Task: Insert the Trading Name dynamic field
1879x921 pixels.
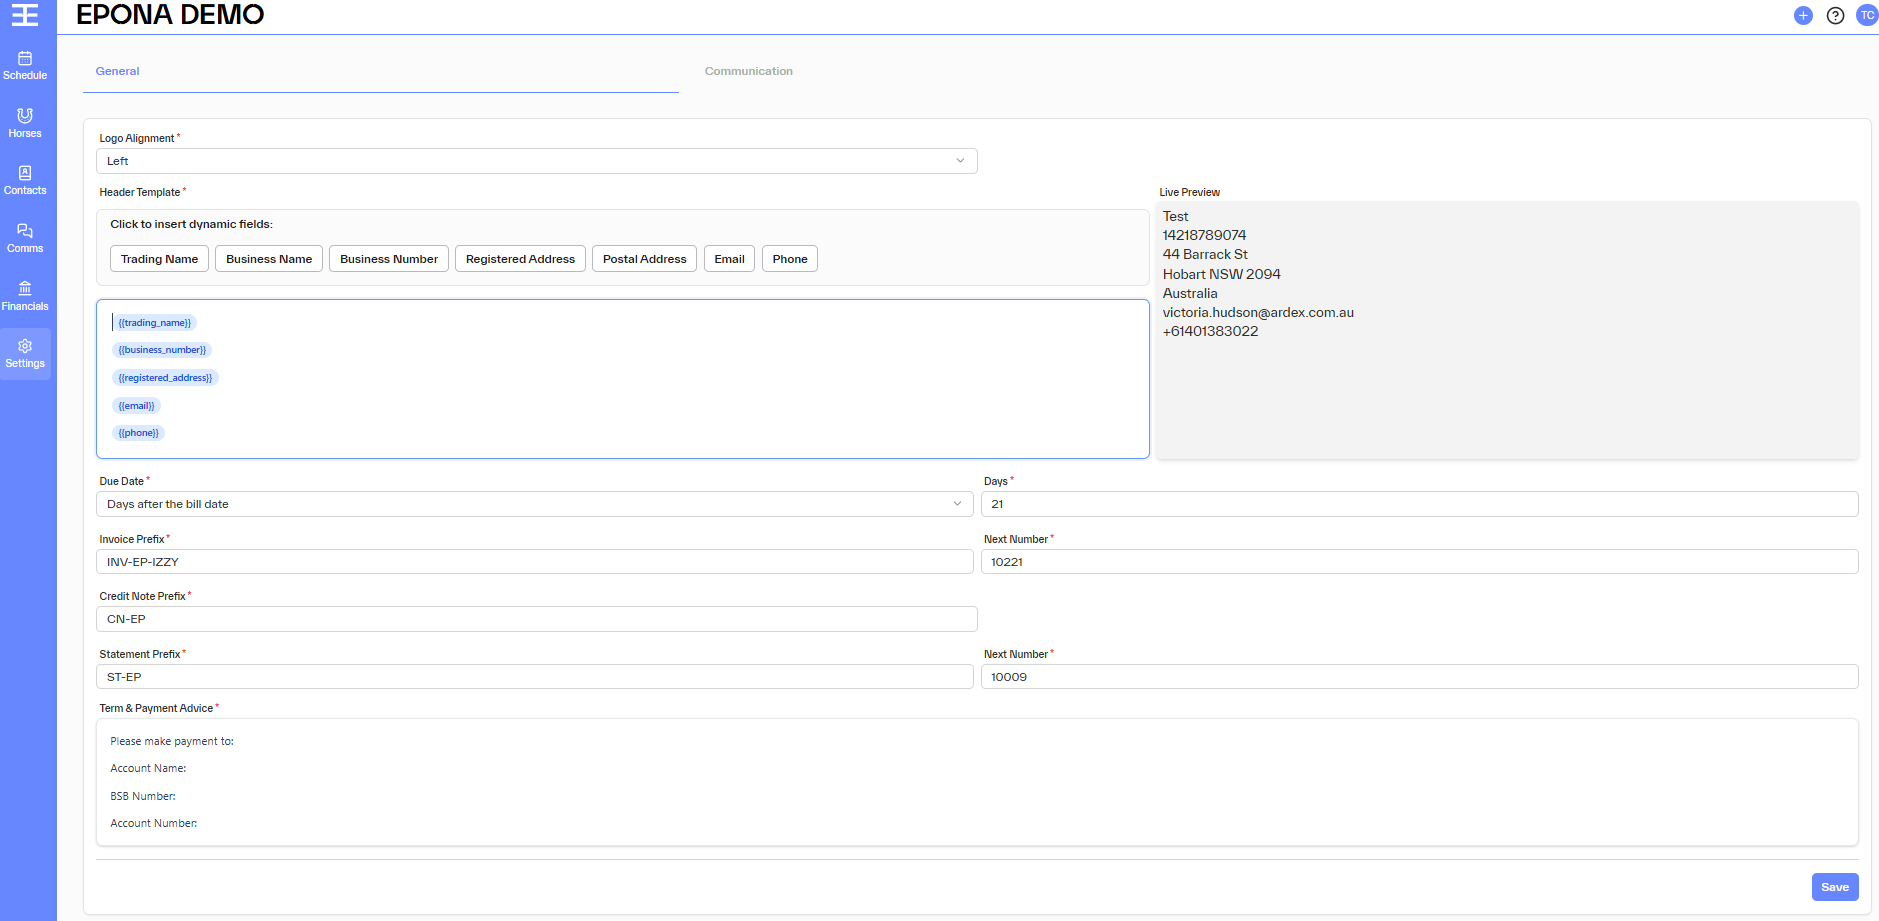Action: (159, 259)
